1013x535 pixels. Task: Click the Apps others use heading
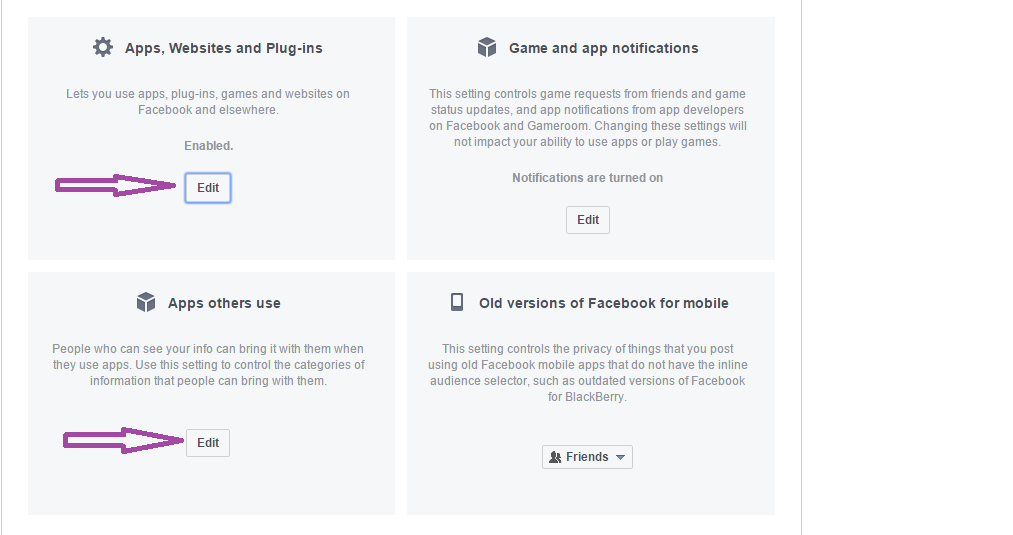[224, 303]
